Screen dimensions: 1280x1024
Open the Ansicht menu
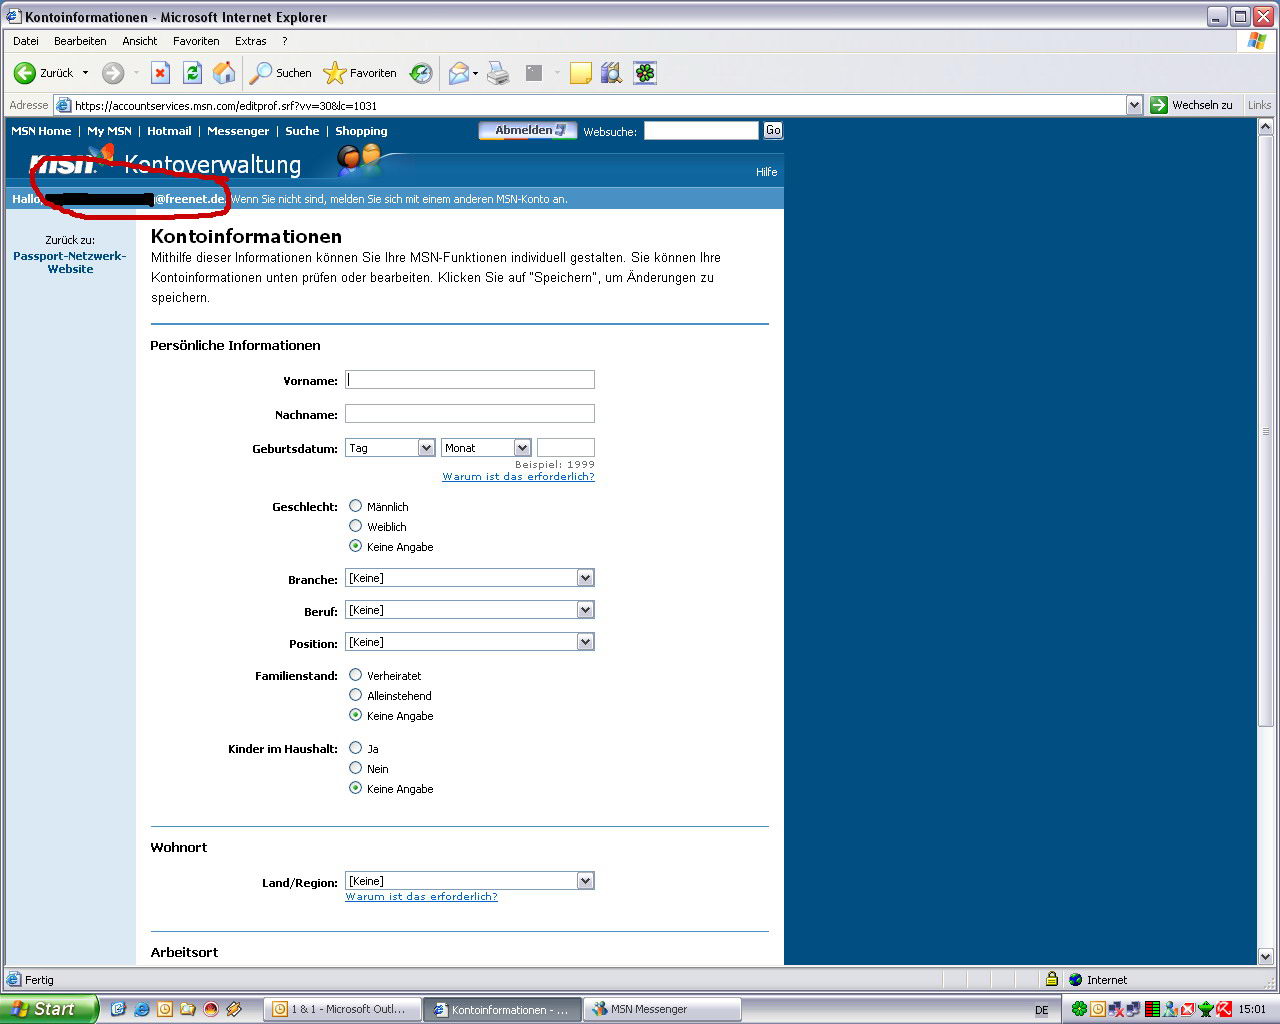point(140,41)
